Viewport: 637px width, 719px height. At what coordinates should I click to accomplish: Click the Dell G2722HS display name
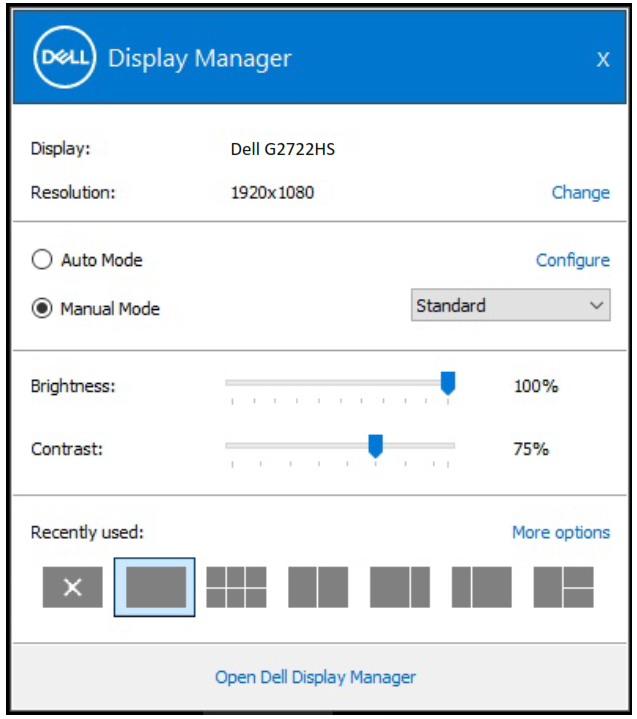coord(282,149)
